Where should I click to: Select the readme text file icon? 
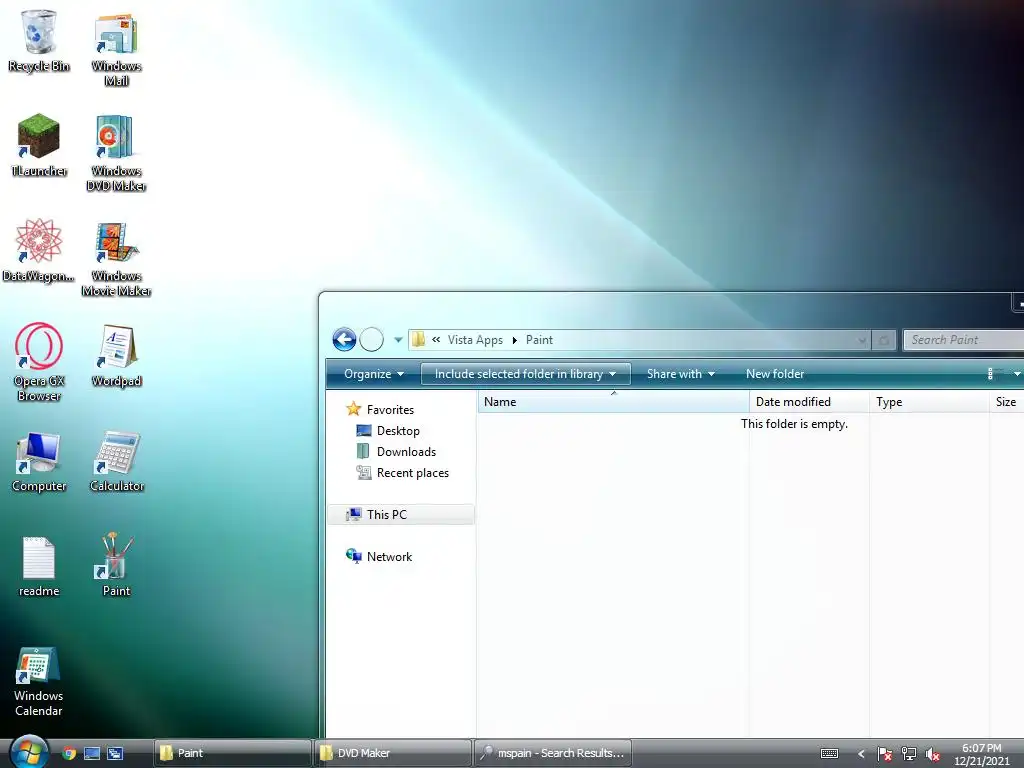pos(39,566)
